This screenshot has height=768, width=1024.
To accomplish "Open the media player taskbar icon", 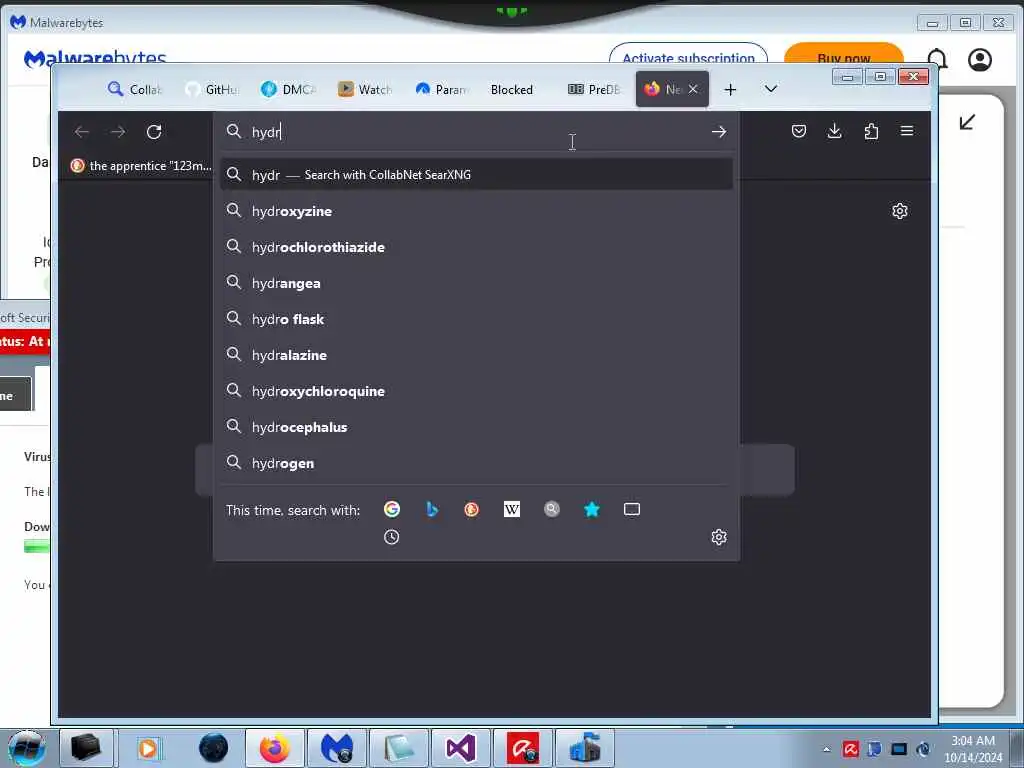I will pos(148,748).
